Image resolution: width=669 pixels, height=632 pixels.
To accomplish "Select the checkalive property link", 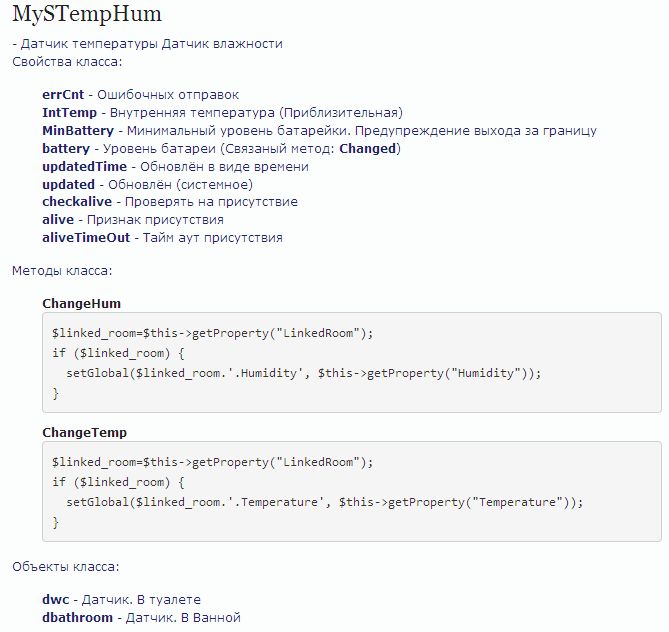I will (77, 202).
